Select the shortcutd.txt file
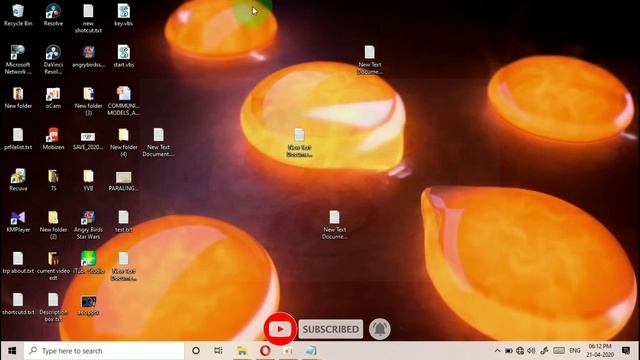 click(x=18, y=304)
